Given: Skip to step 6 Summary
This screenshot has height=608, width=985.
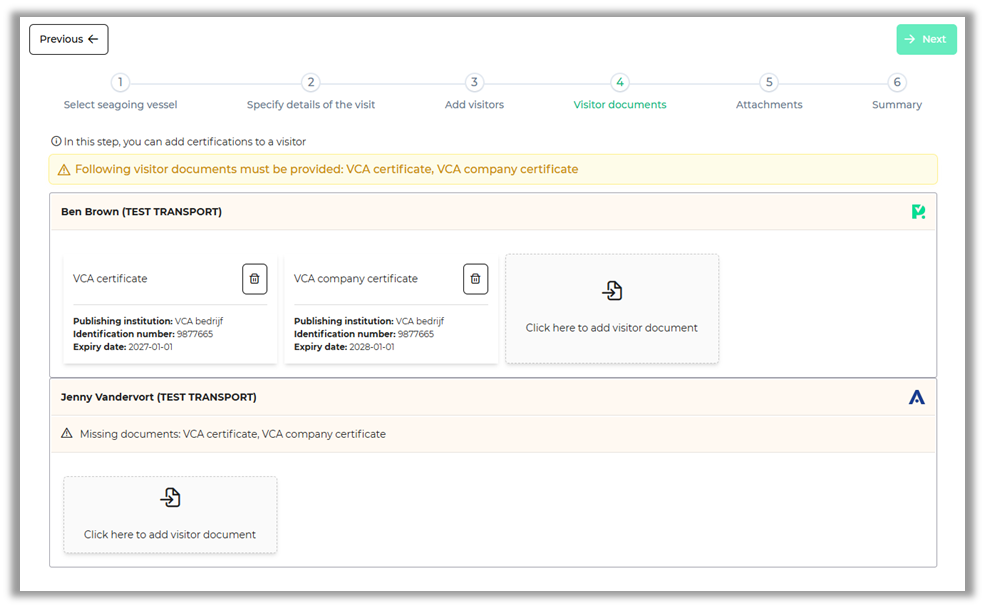Looking at the screenshot, I should click(x=897, y=83).
